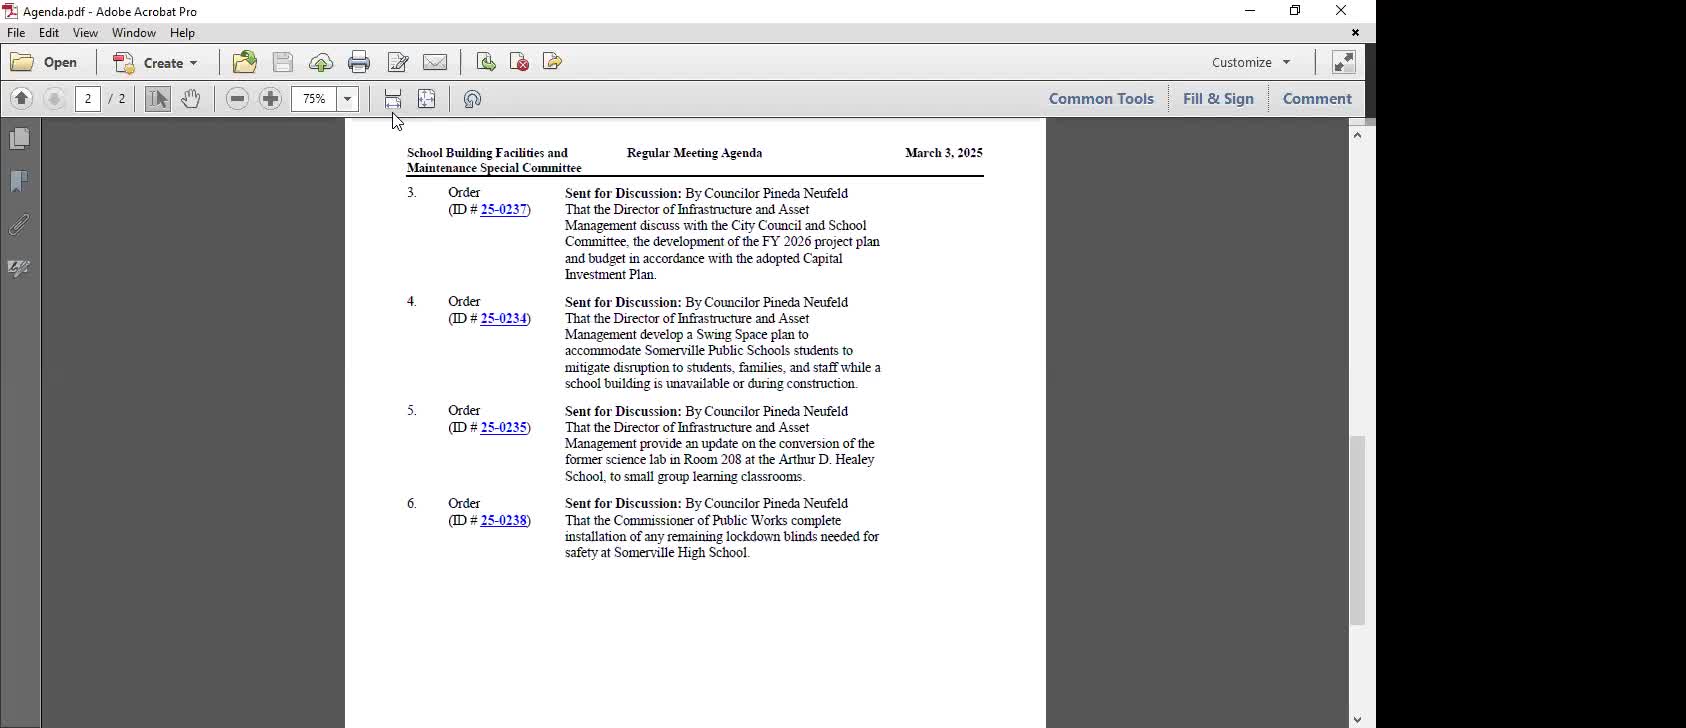This screenshot has width=1686, height=728.
Task: Click the Save floppy disk icon
Action: (x=283, y=62)
